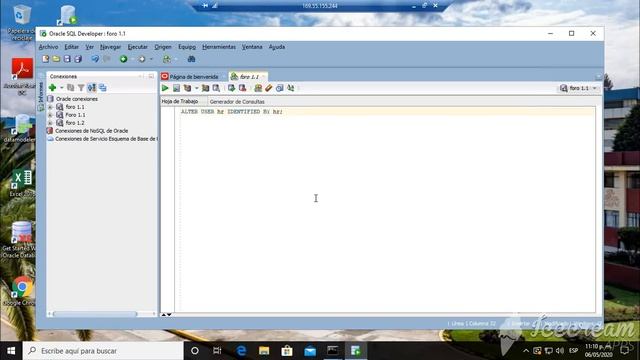Click the New file icon in main toolbar
640x360 pixels.
click(x=46, y=59)
